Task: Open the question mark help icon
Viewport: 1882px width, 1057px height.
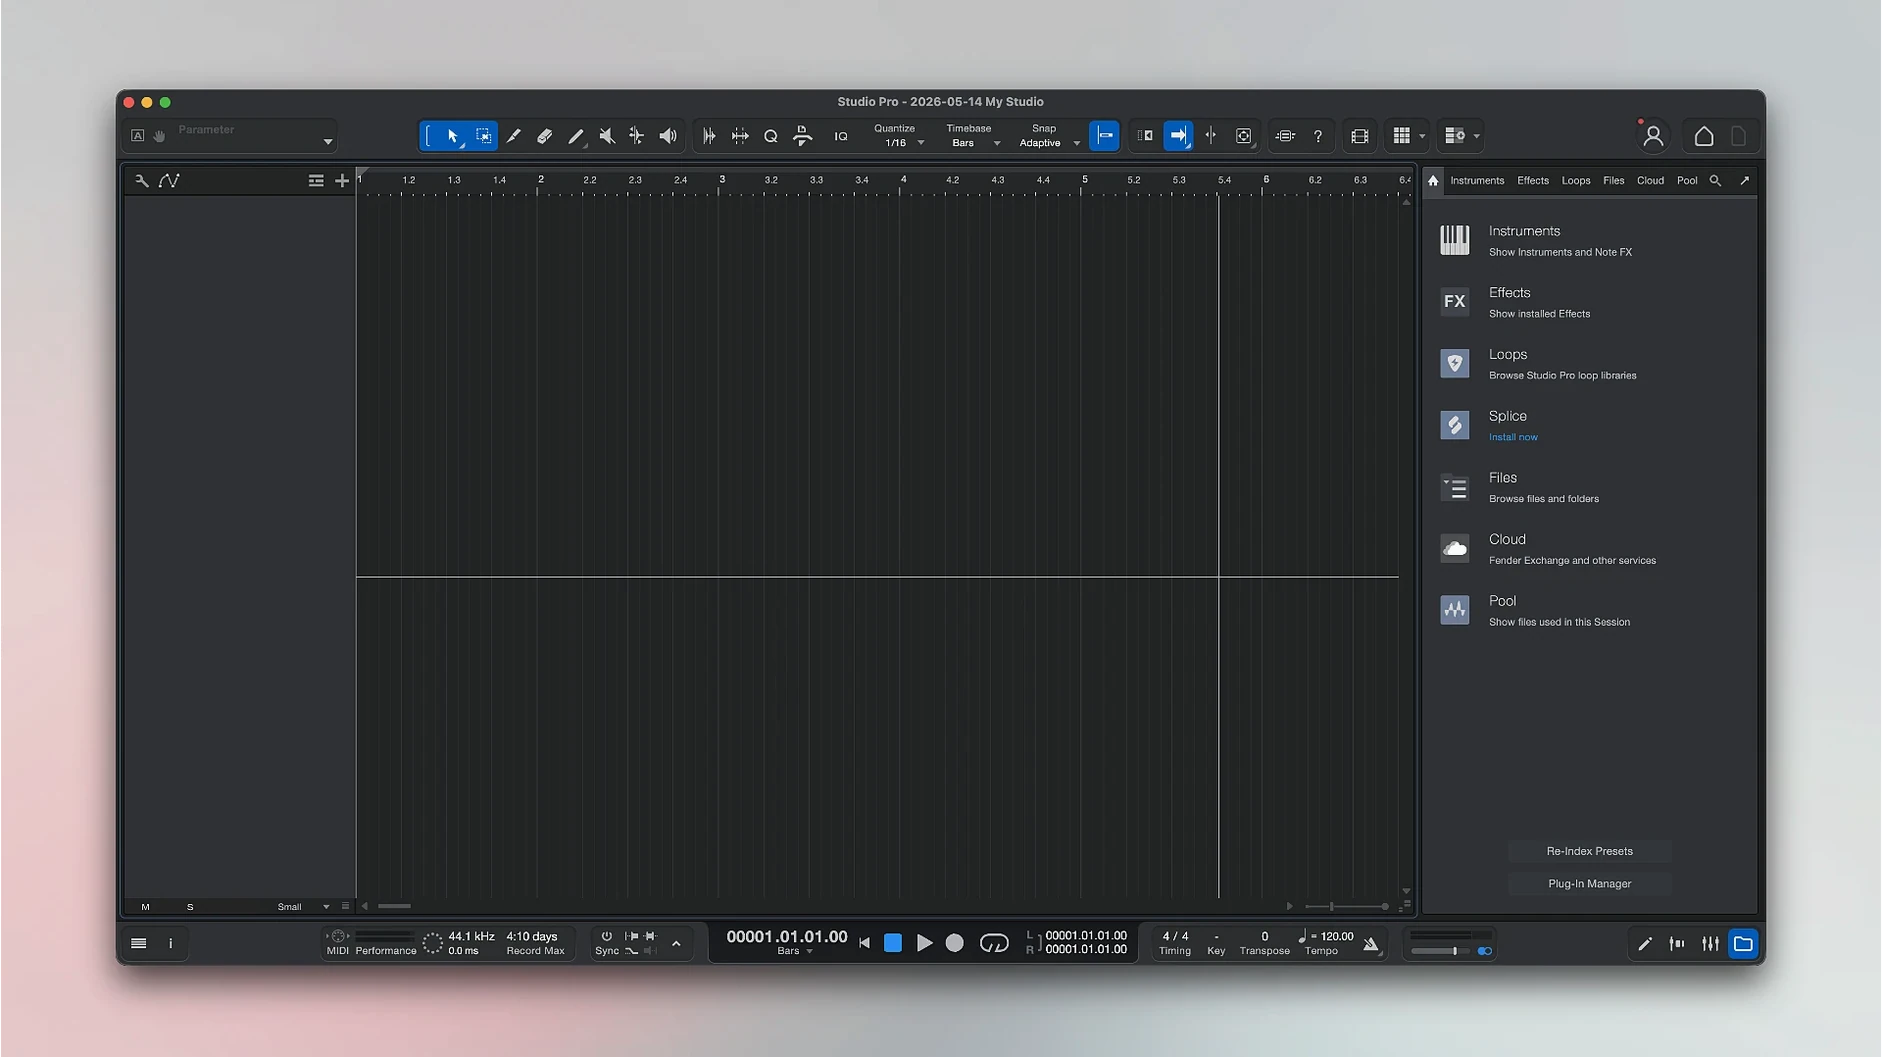Action: click(x=1318, y=136)
